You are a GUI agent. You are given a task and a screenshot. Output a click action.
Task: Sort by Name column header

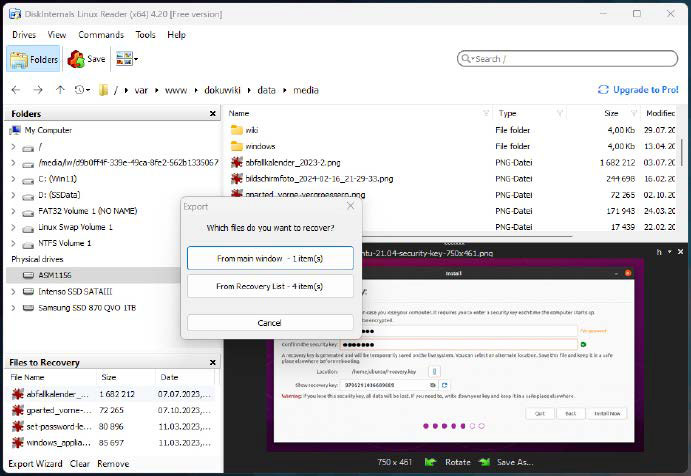pos(239,113)
